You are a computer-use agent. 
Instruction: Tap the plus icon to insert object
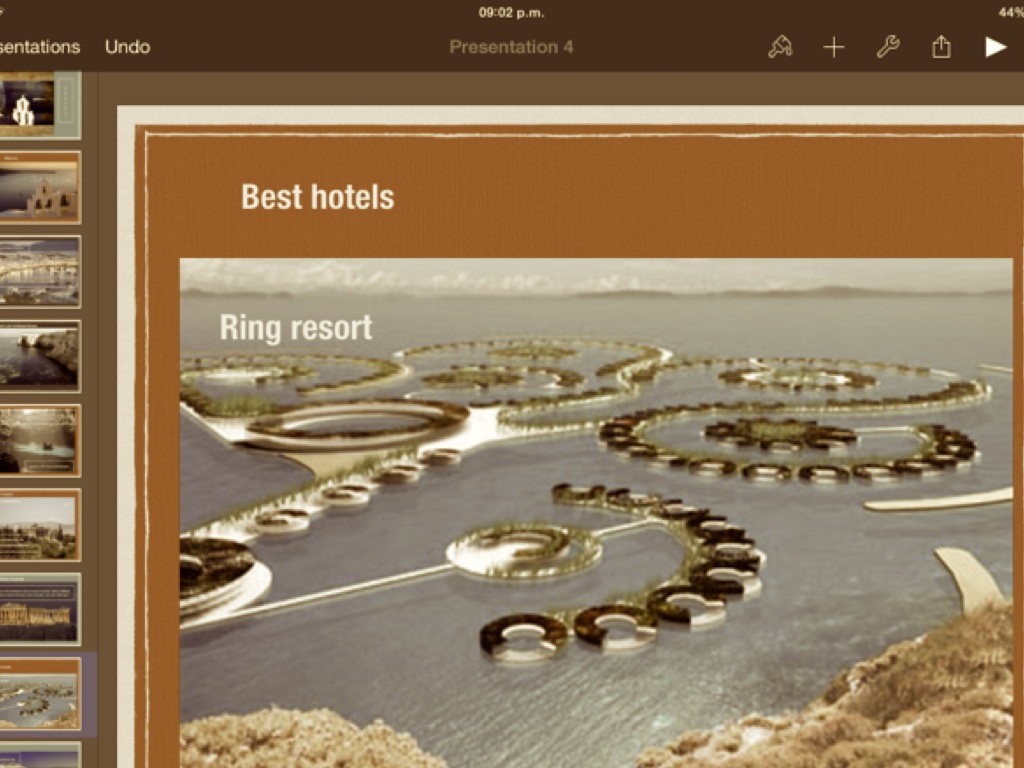tap(834, 47)
